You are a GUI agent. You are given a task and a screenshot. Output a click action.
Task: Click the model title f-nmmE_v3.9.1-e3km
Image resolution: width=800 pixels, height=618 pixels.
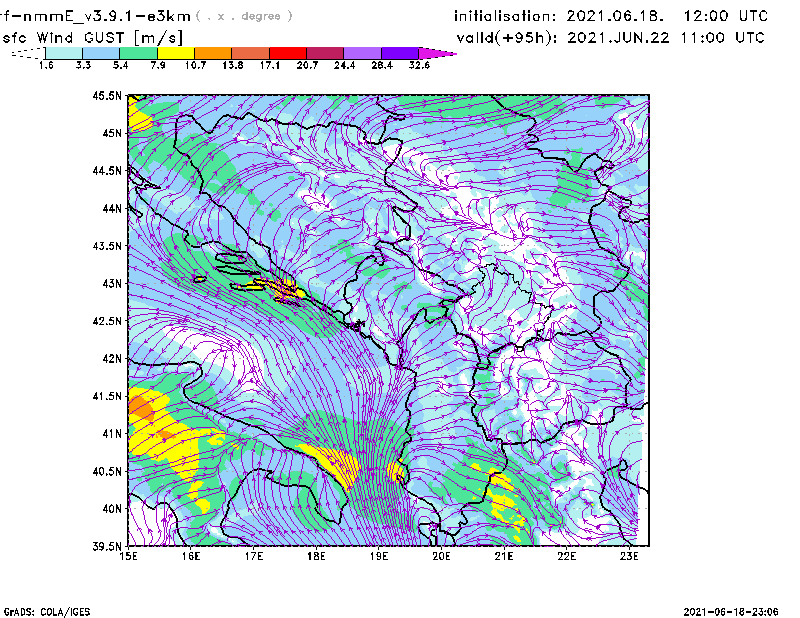[95, 16]
